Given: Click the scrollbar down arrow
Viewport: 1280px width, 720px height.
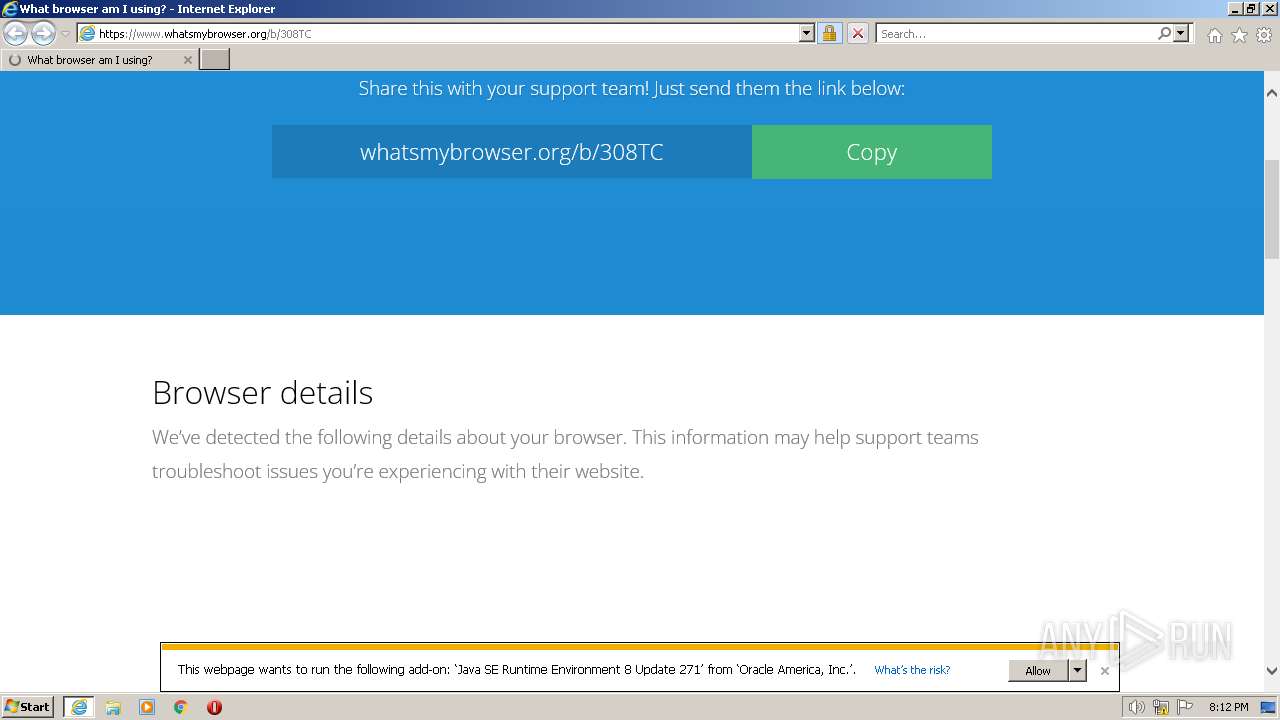Looking at the screenshot, I should click(x=1272, y=672).
